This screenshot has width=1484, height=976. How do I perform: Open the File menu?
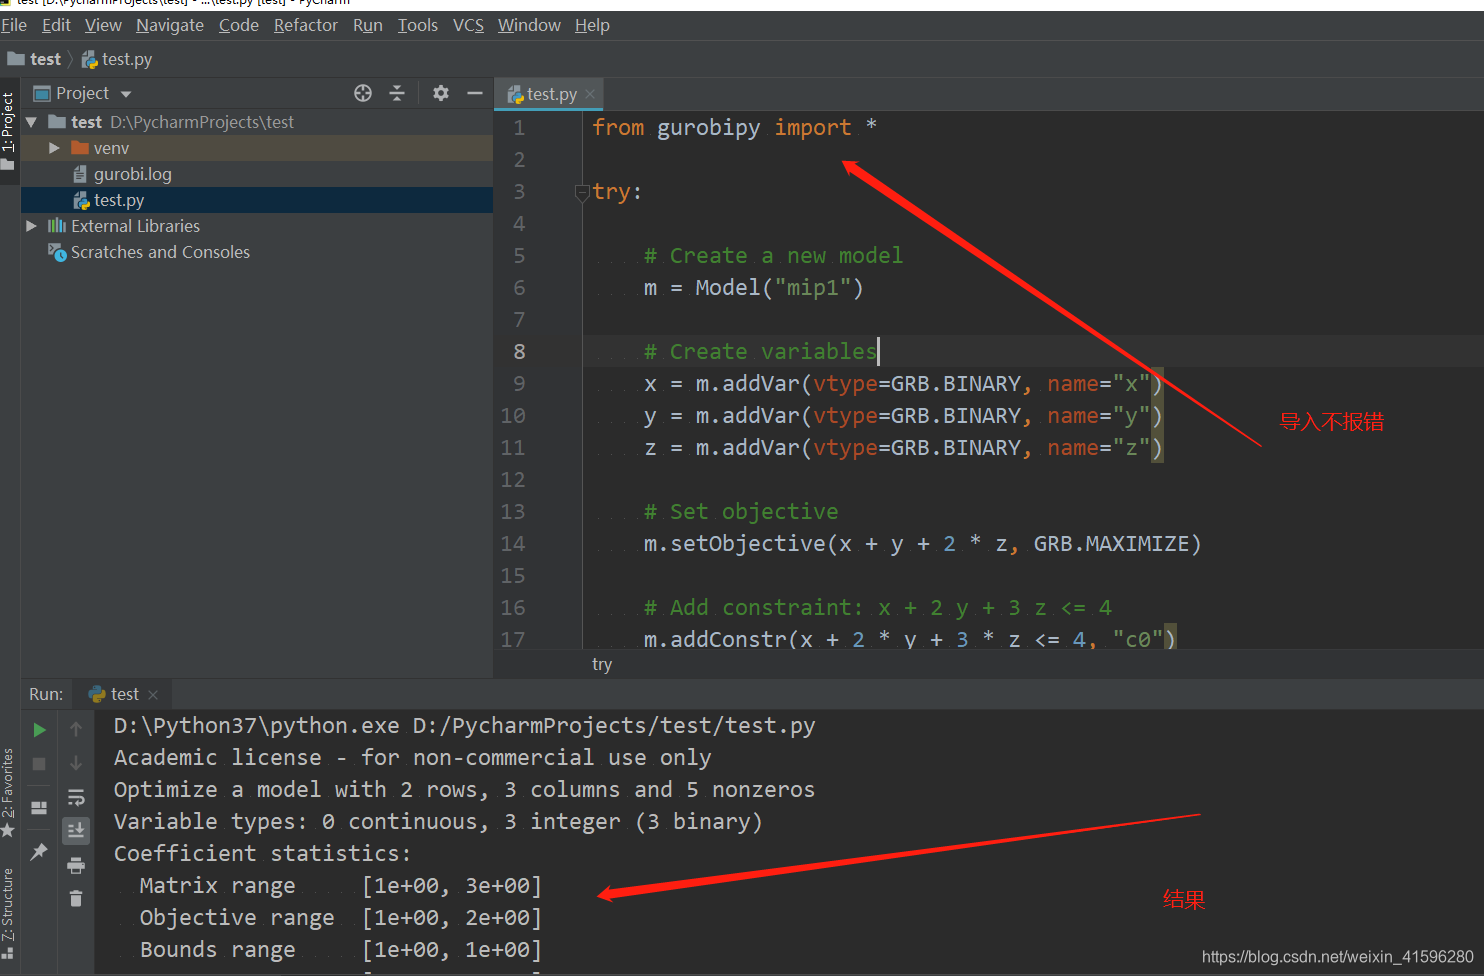tap(14, 25)
